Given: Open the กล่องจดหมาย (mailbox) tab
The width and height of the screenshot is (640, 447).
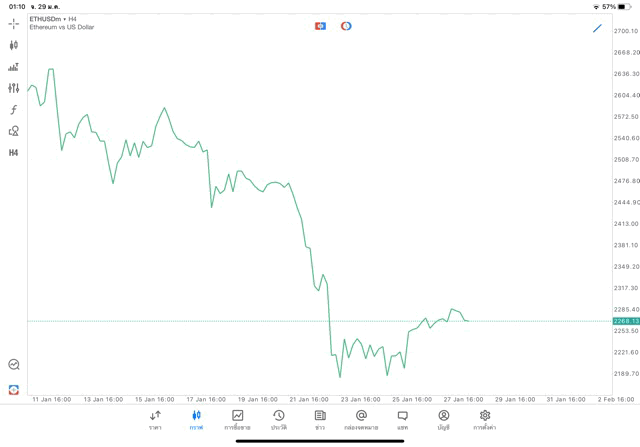Looking at the screenshot, I should [361, 420].
